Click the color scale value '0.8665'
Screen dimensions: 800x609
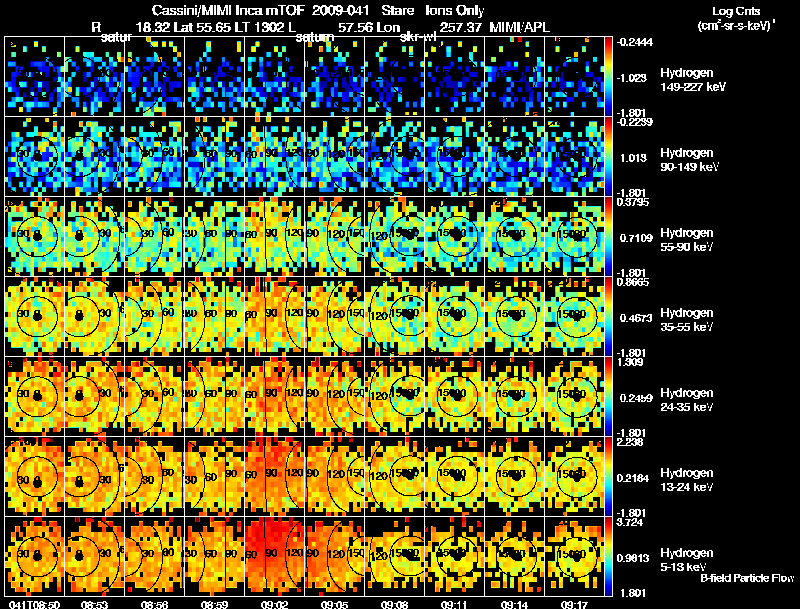tap(632, 282)
